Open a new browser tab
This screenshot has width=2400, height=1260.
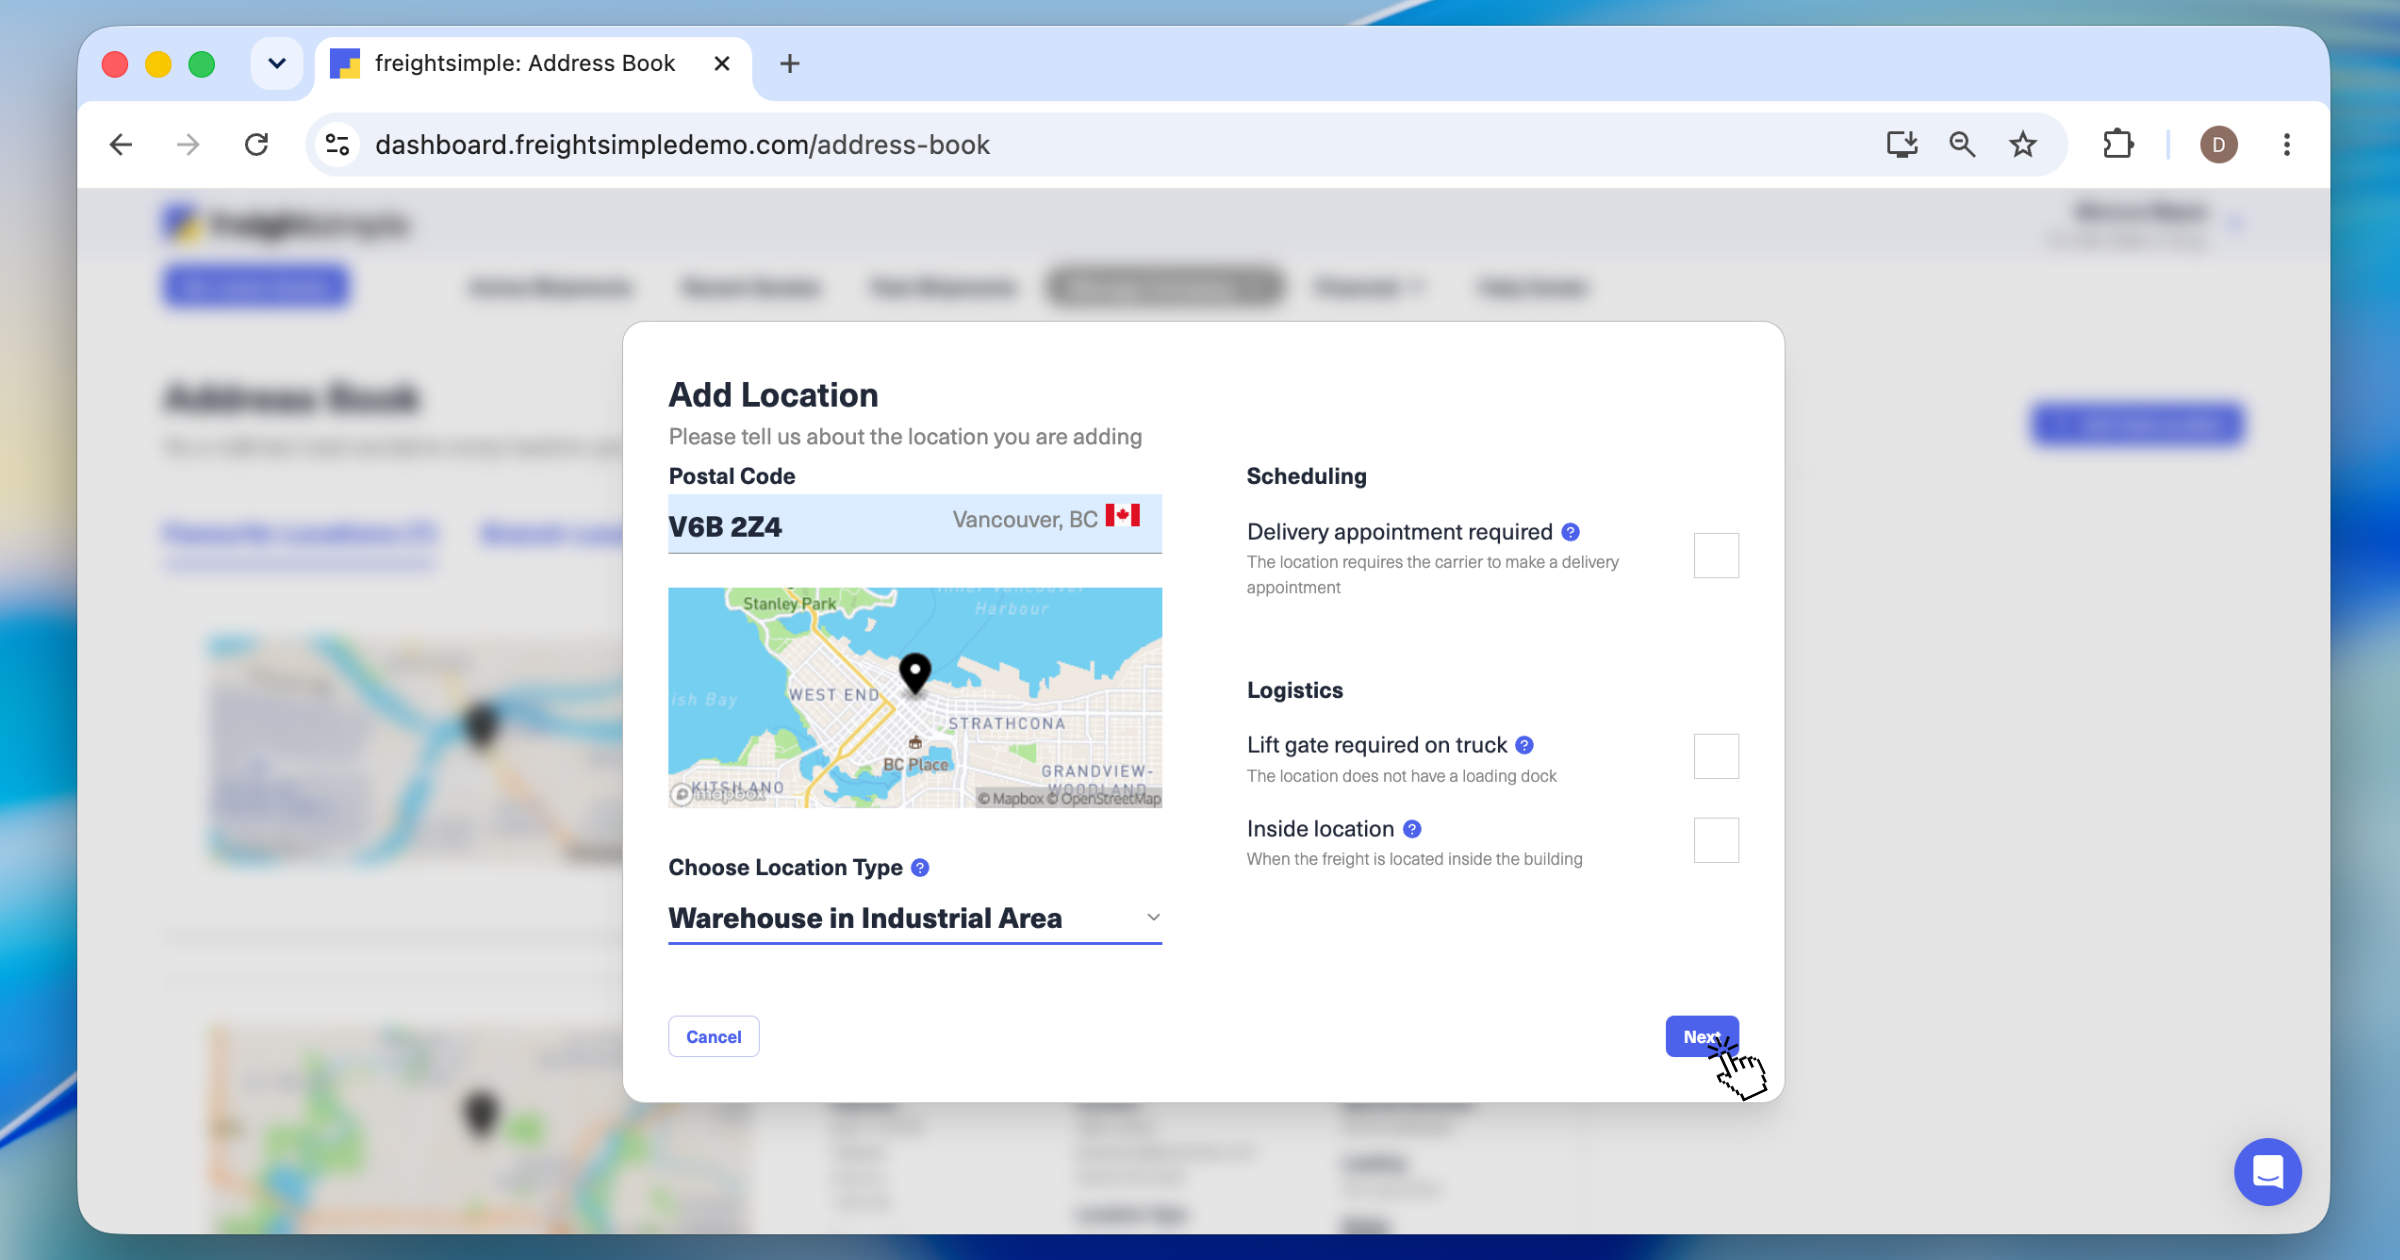coord(790,64)
